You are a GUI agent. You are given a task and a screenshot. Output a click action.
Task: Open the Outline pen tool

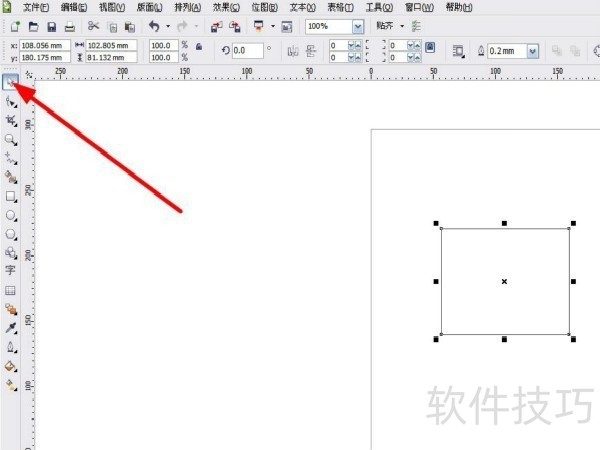point(11,347)
